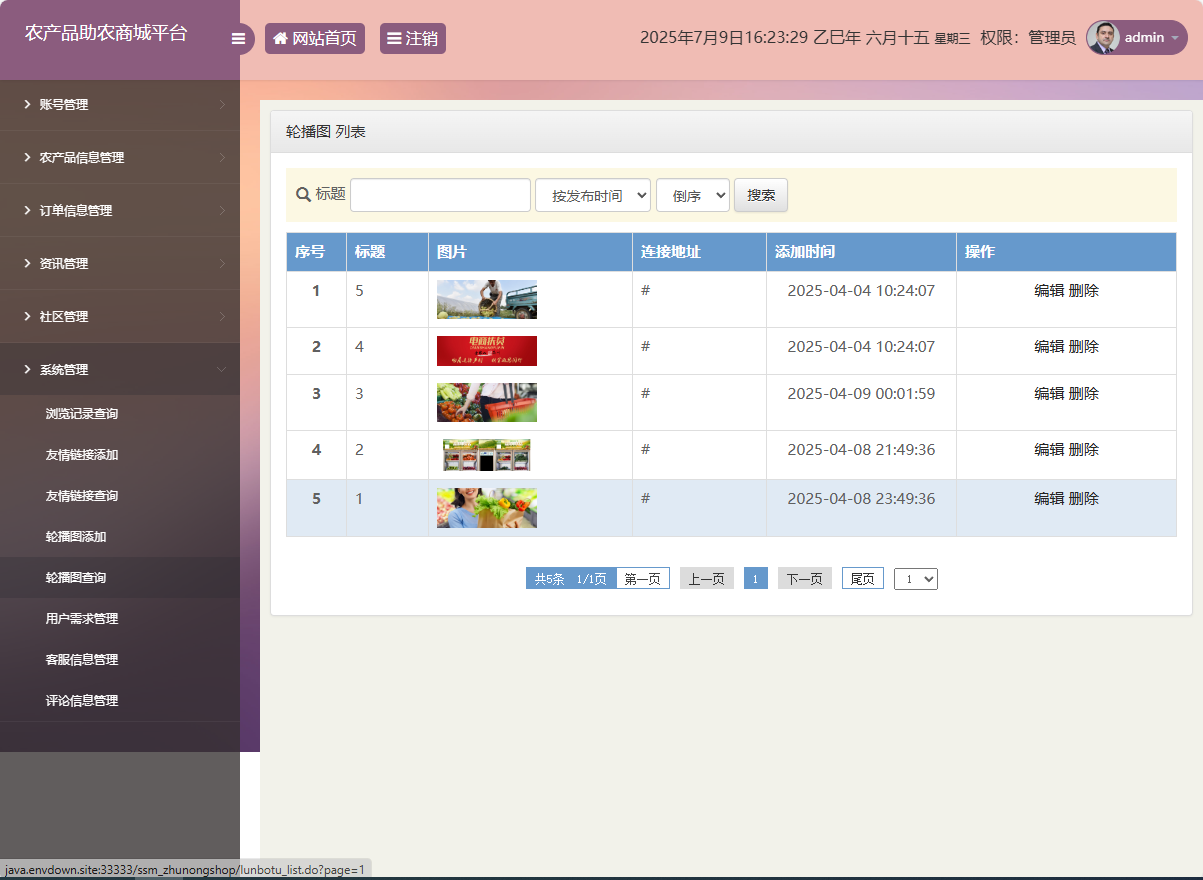Image resolution: width=1203 pixels, height=880 pixels.
Task: Open the 倒序 order dropdown
Action: [692, 194]
